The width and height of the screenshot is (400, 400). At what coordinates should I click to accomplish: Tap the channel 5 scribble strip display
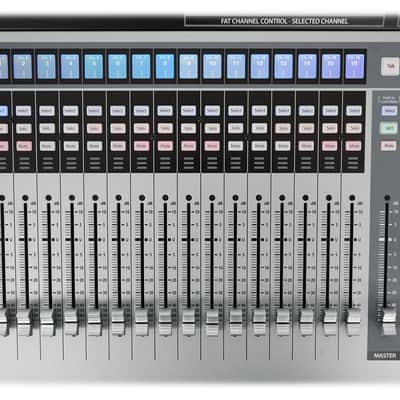[94, 67]
